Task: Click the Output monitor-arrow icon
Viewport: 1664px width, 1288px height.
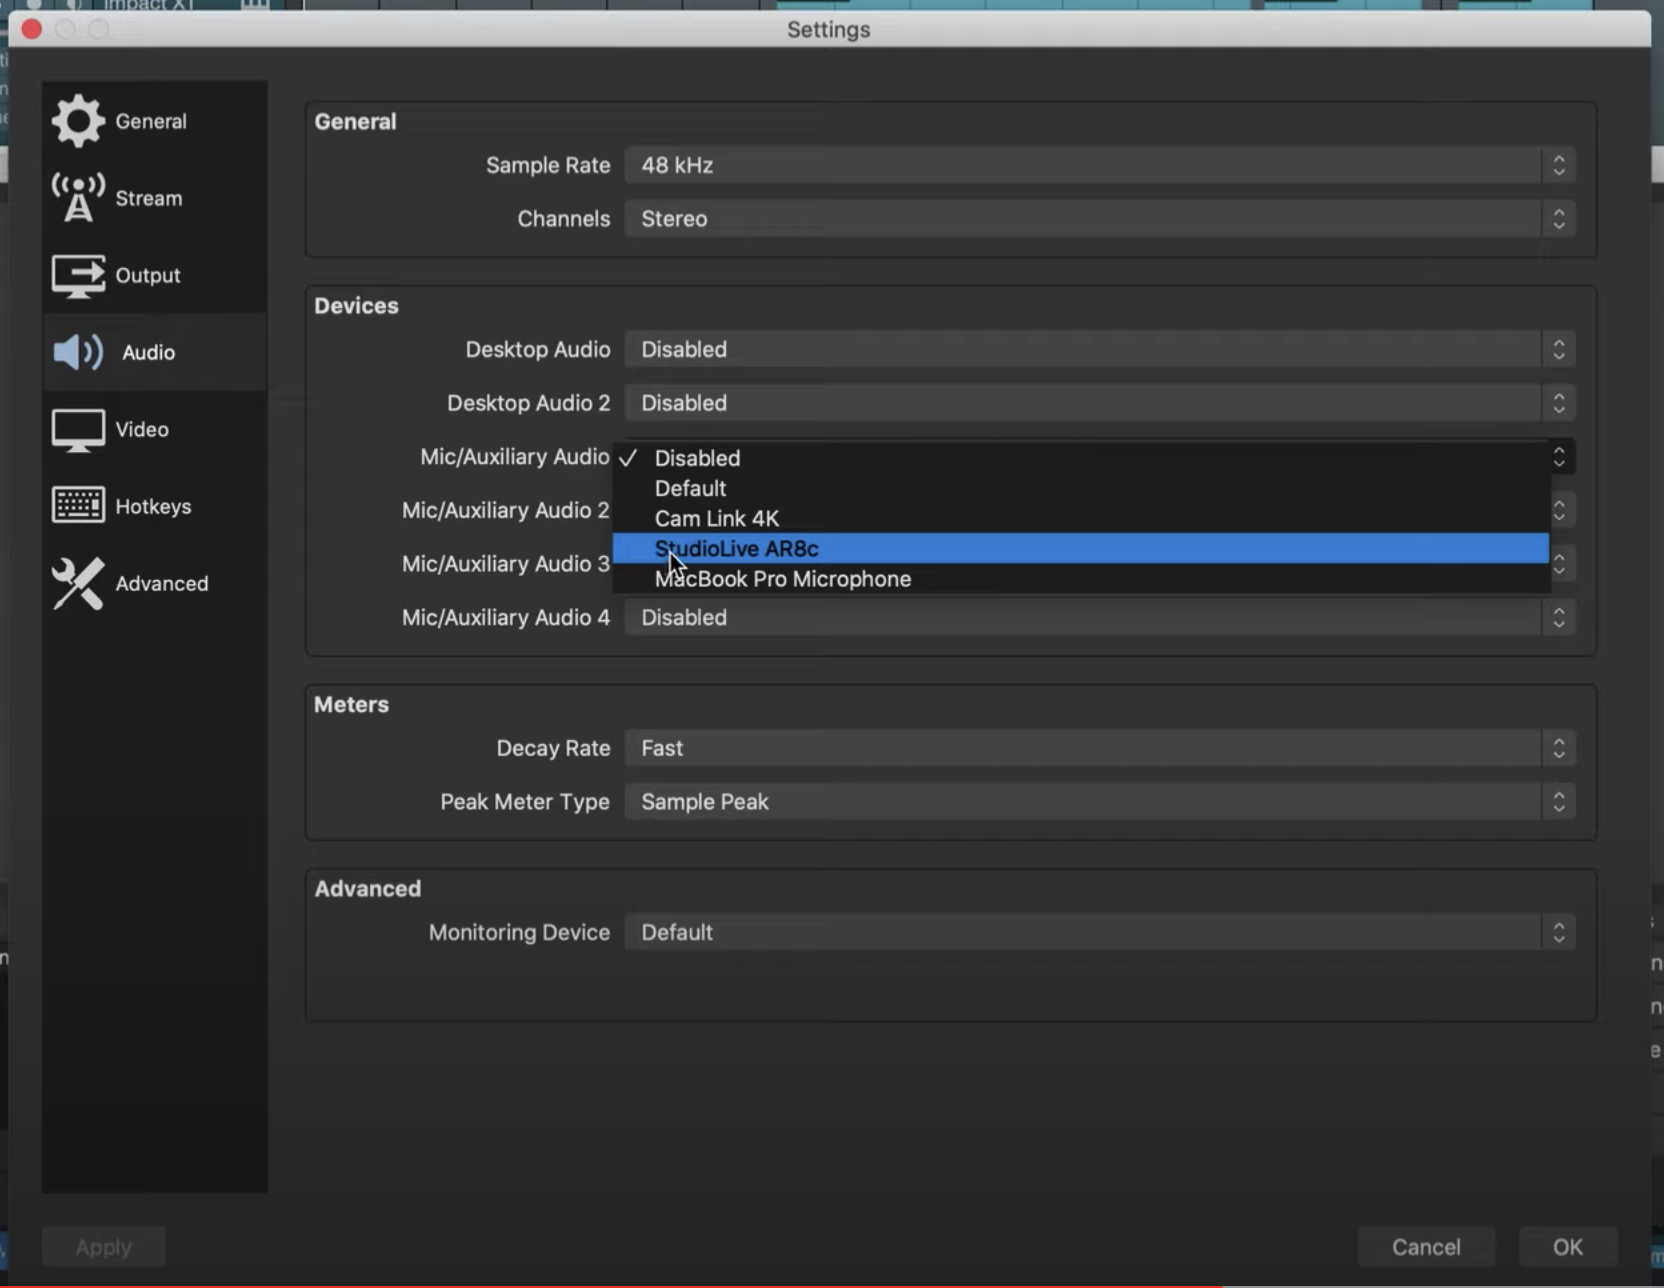Action: (x=78, y=275)
